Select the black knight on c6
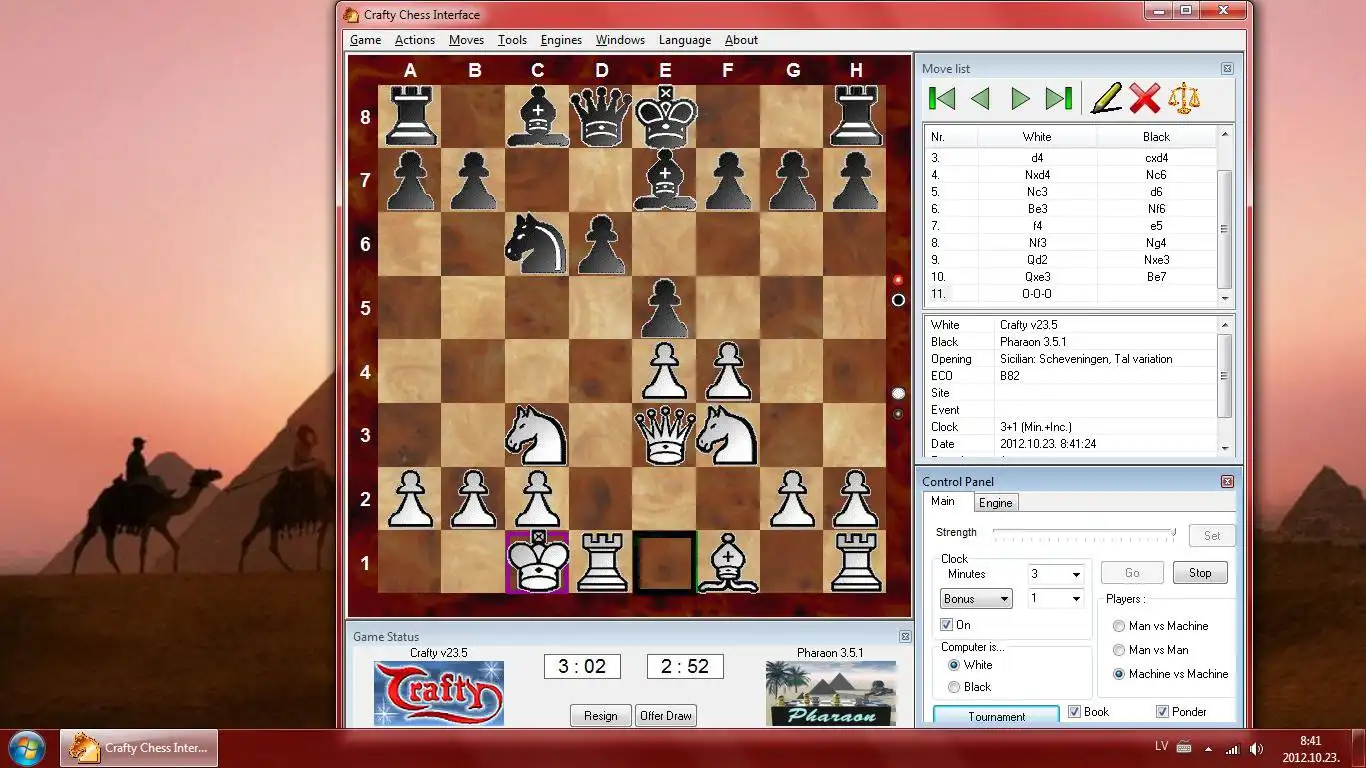1366x768 pixels. [538, 244]
